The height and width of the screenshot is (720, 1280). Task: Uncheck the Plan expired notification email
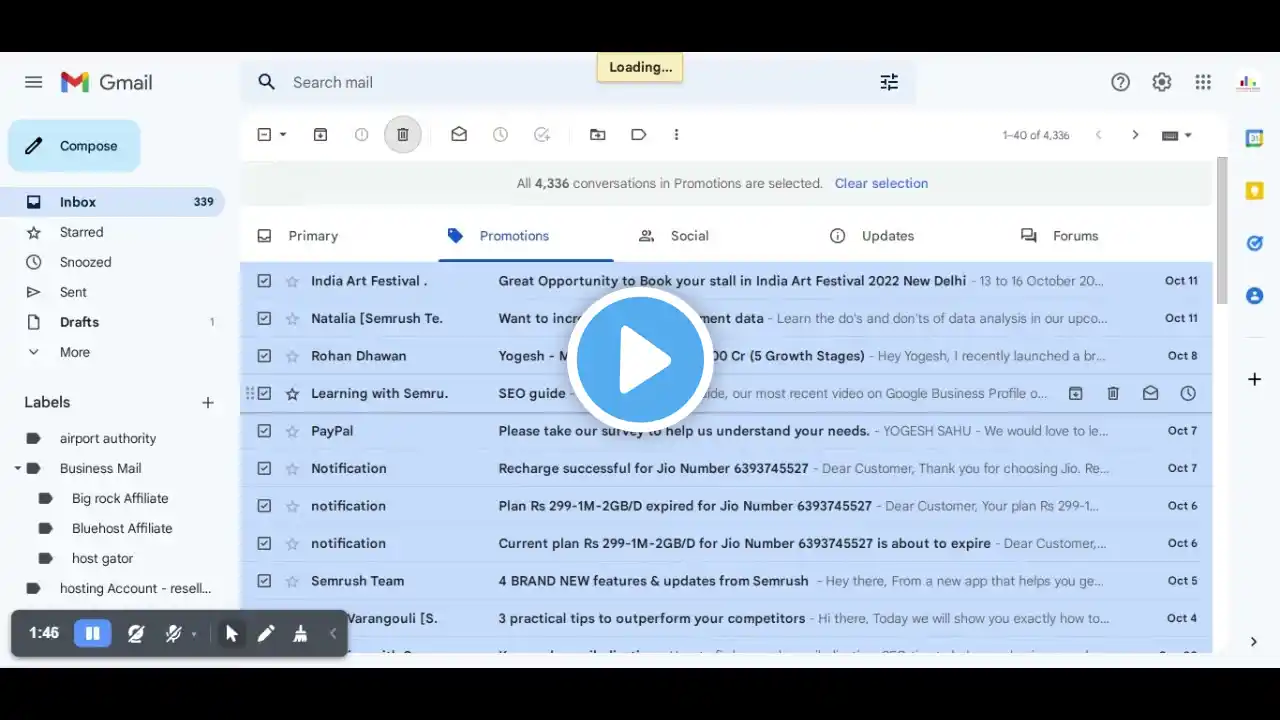click(264, 506)
